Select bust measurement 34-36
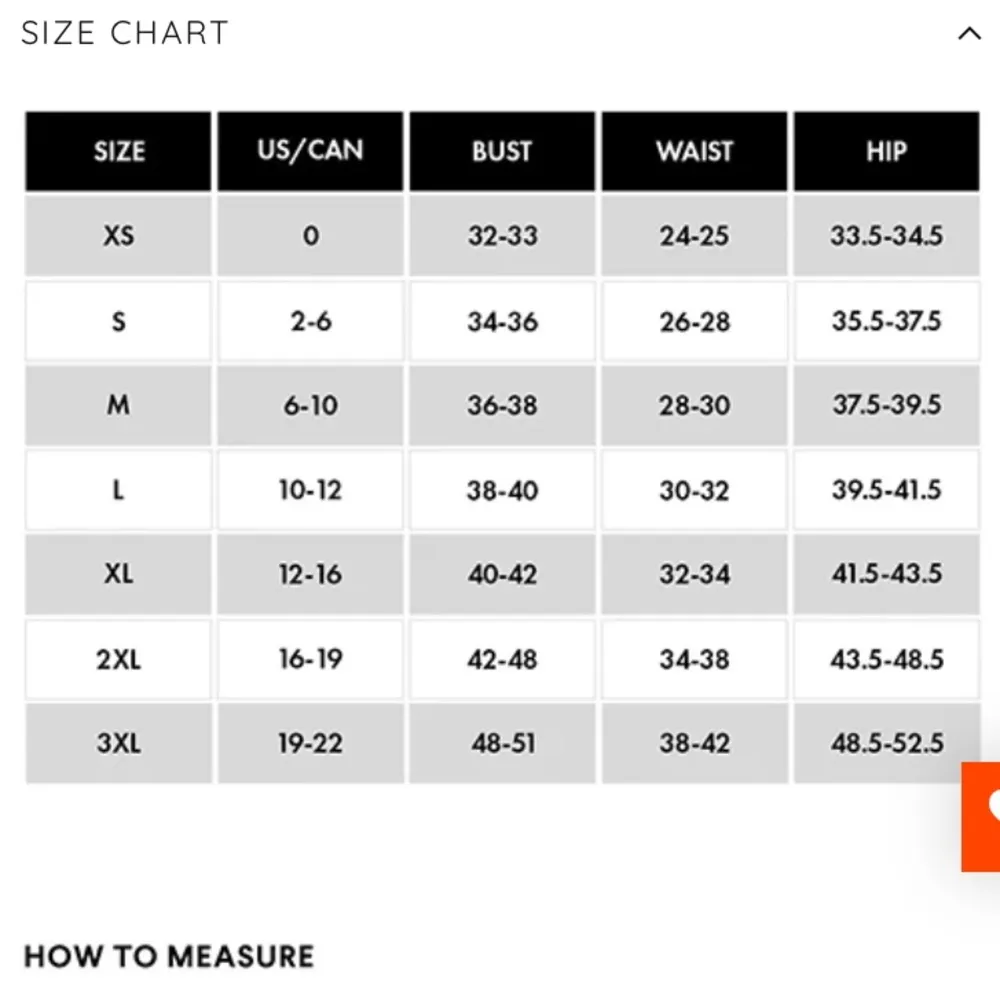The height and width of the screenshot is (1000, 1000). click(x=502, y=321)
